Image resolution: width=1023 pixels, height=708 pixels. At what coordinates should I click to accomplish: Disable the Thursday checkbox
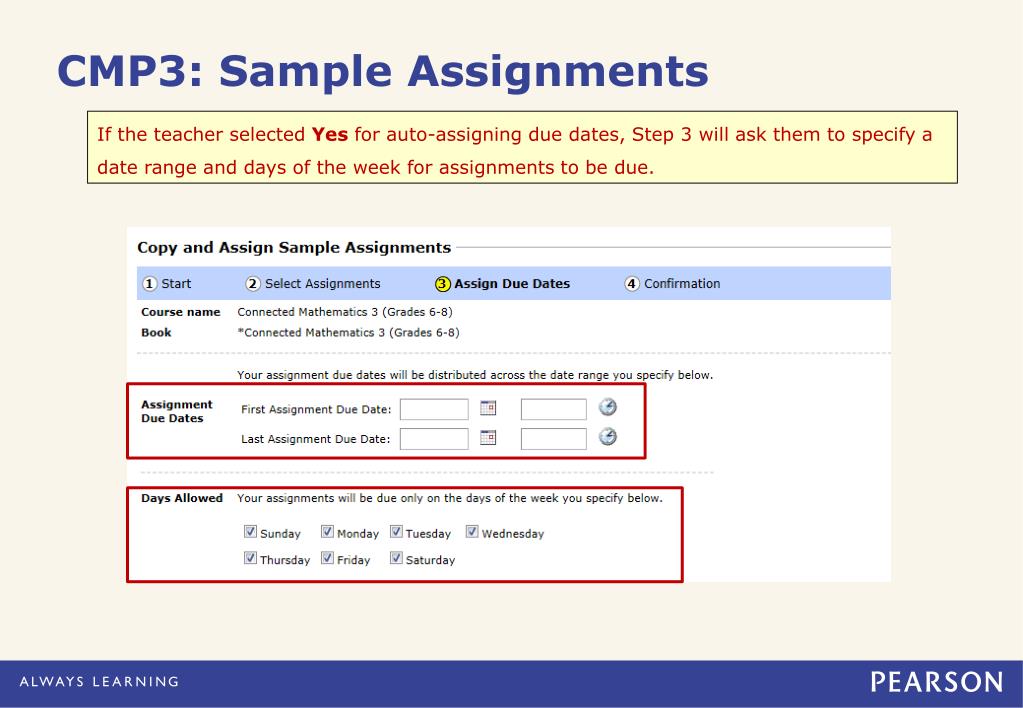coord(251,558)
